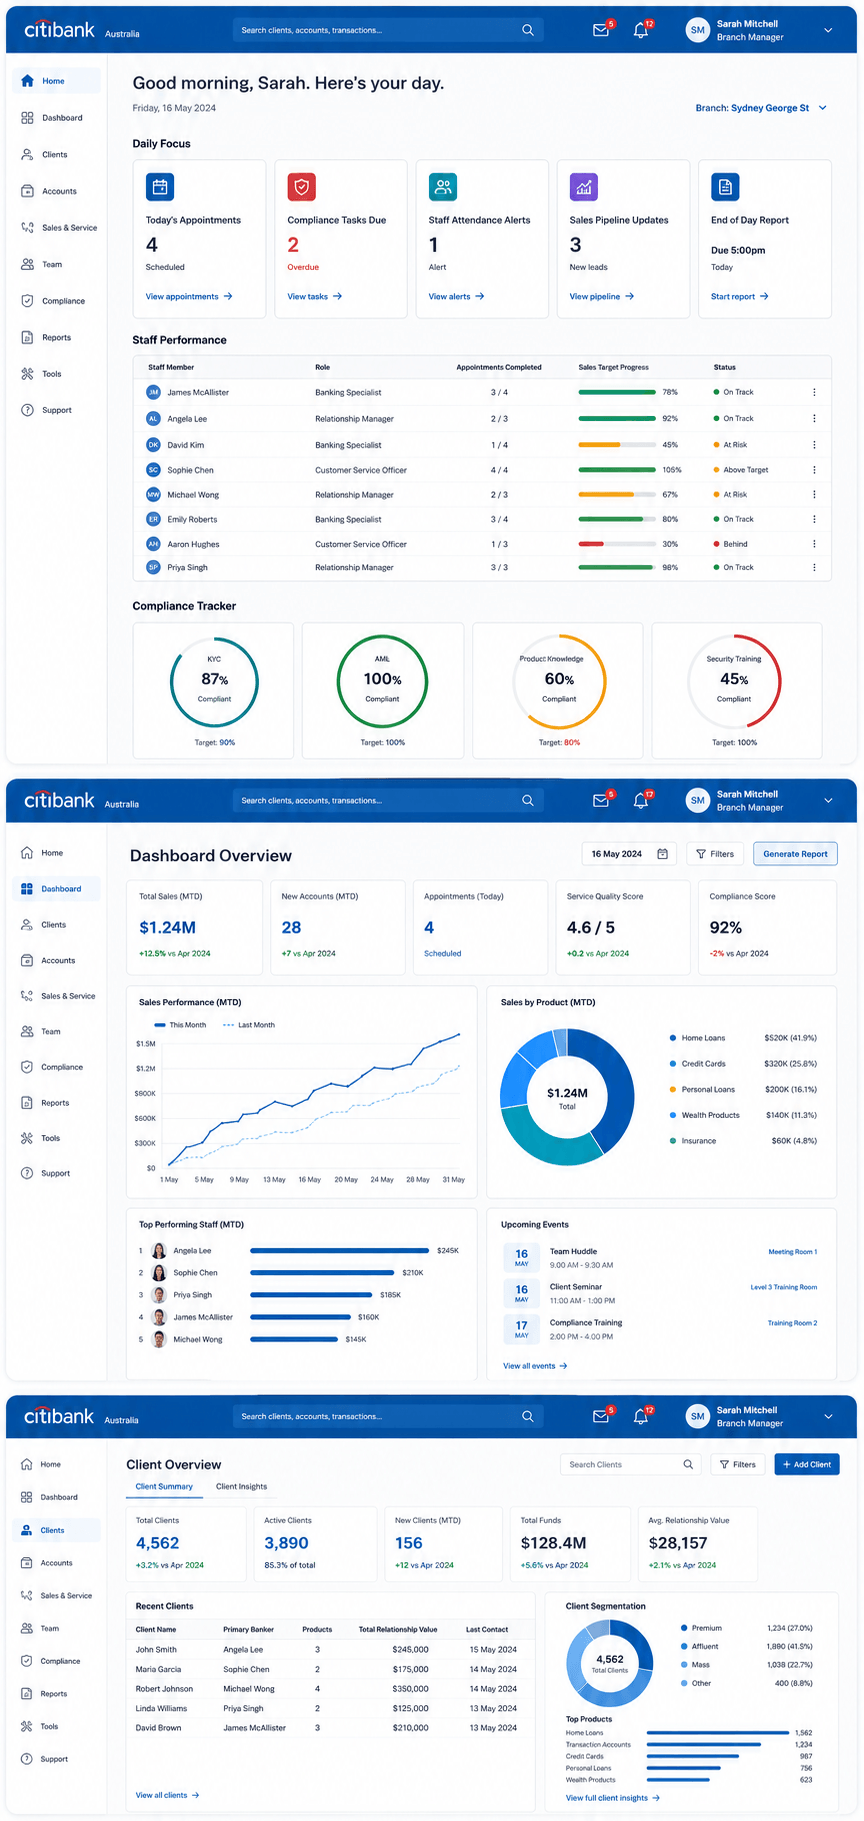The image size is (864, 1821).
Task: Open the more options menu for Aaron Hughes
Action: coord(814,544)
